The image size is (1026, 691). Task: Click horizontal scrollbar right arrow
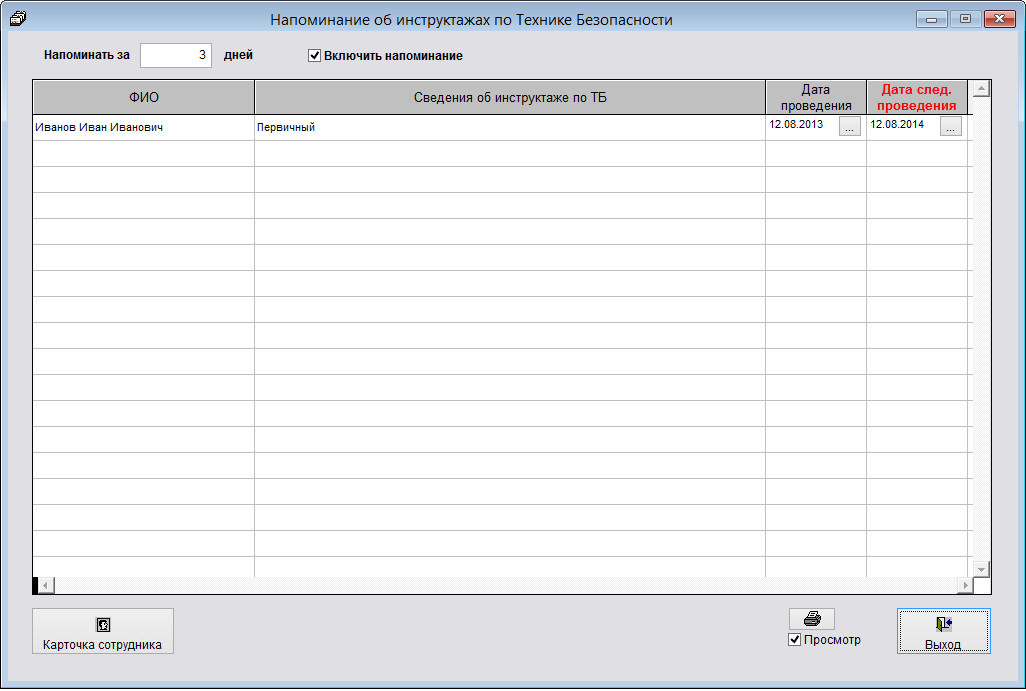pos(965,585)
